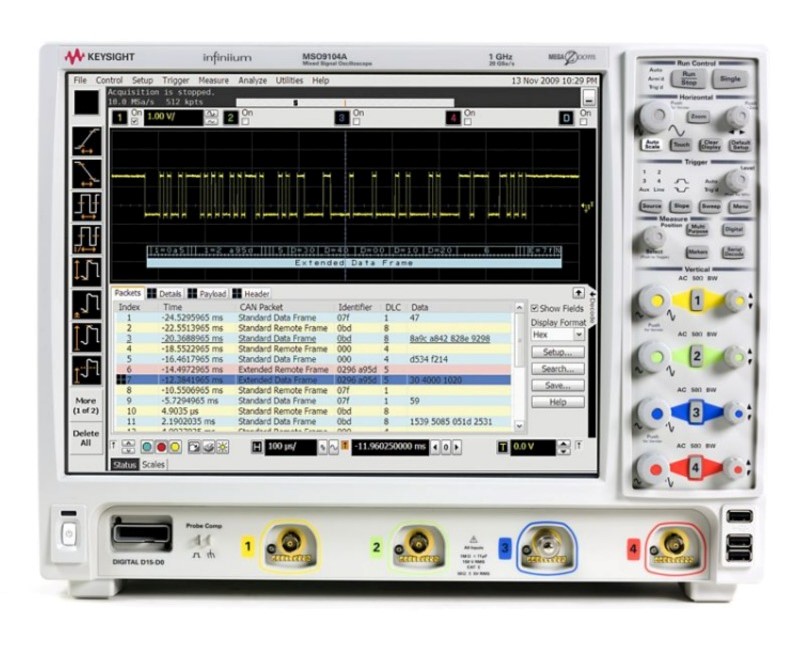Screen dimensions: 796x645
Task: Open the Measure menu
Action: [213, 80]
